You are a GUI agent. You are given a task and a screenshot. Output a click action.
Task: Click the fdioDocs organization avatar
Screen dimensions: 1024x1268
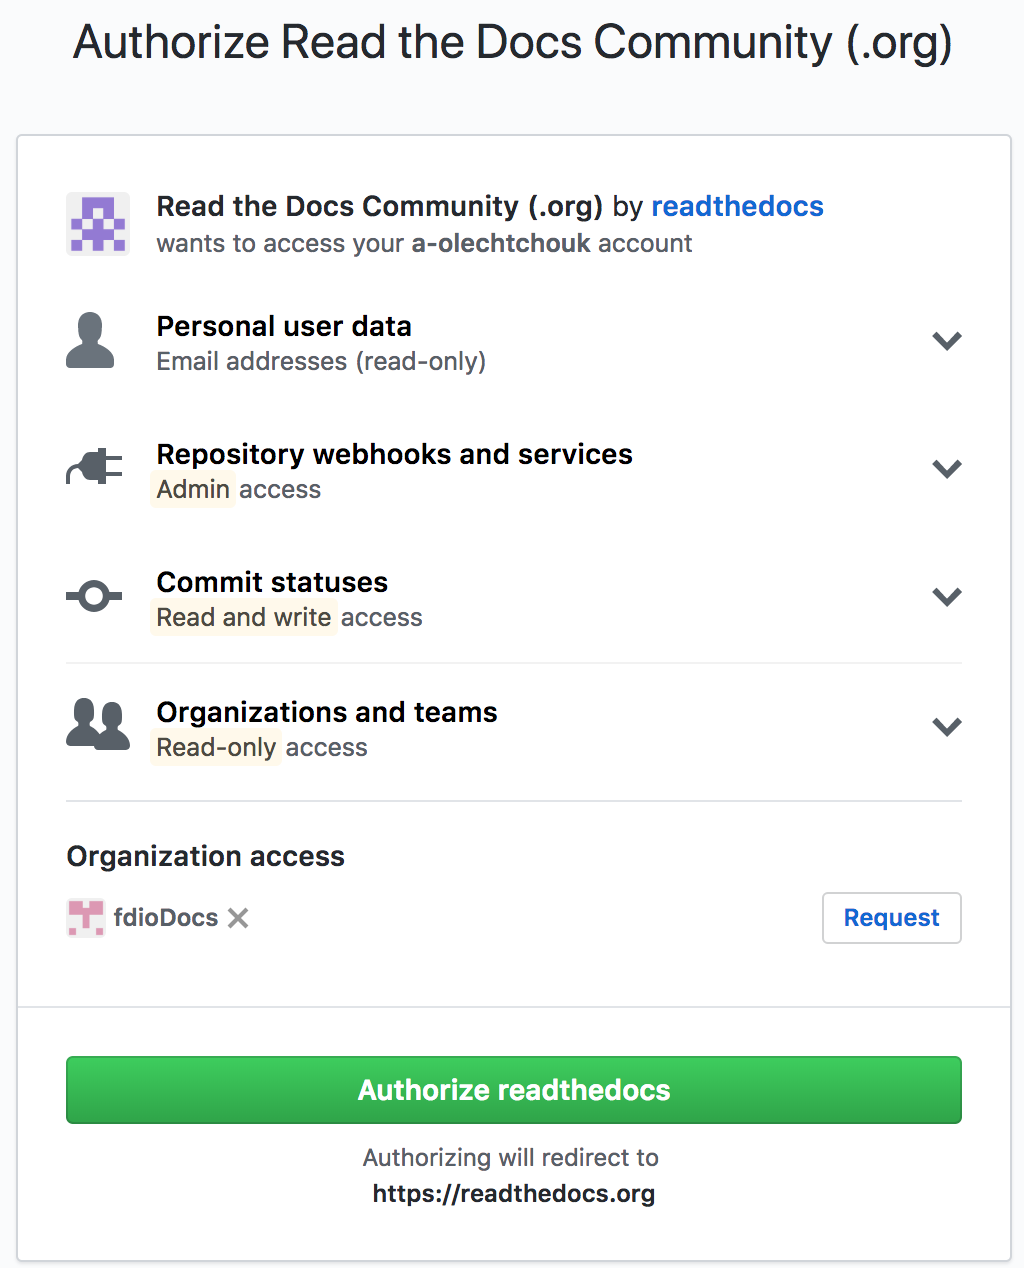click(86, 918)
